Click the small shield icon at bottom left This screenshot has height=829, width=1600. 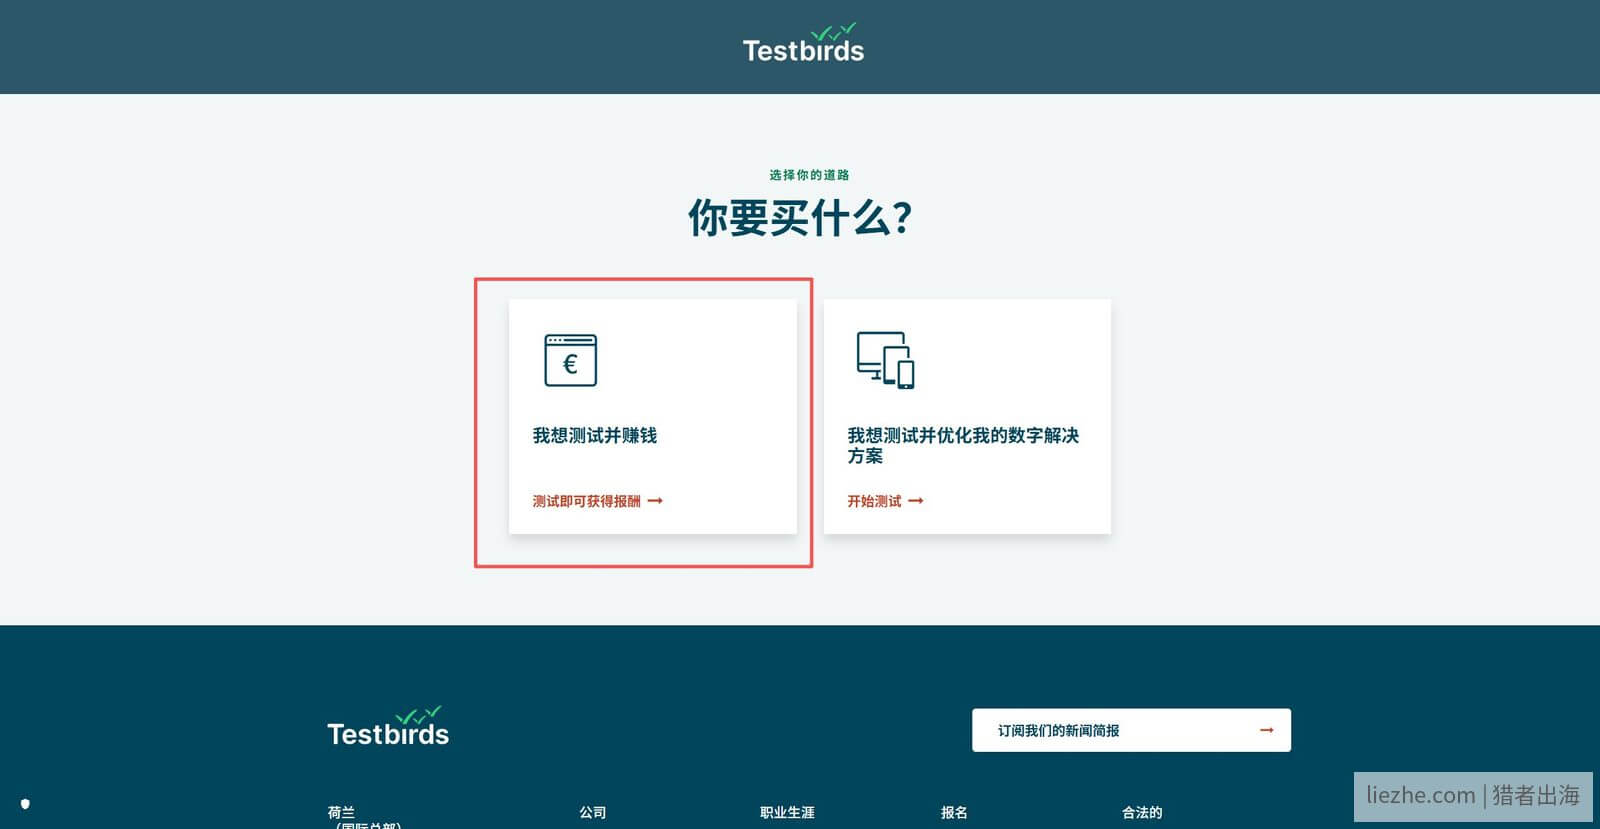[25, 803]
